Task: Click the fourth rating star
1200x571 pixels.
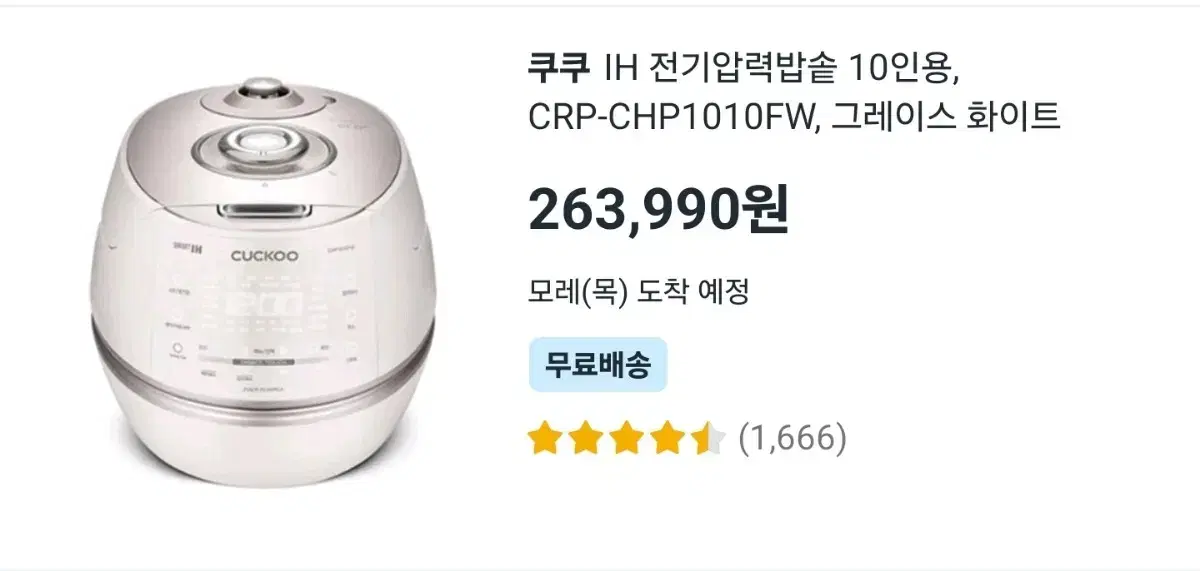Action: (x=668, y=438)
